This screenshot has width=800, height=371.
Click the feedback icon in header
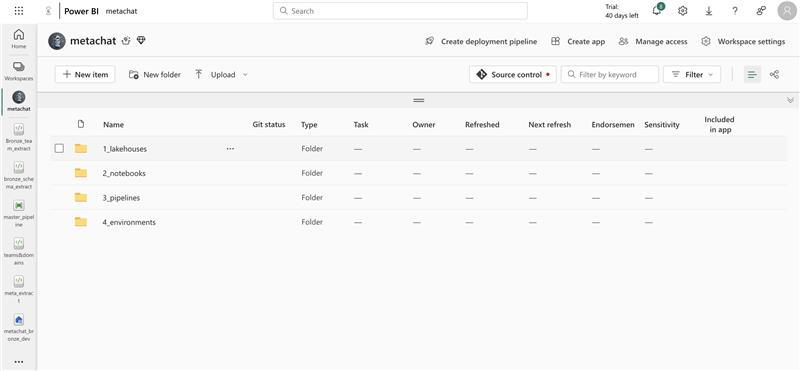point(761,11)
